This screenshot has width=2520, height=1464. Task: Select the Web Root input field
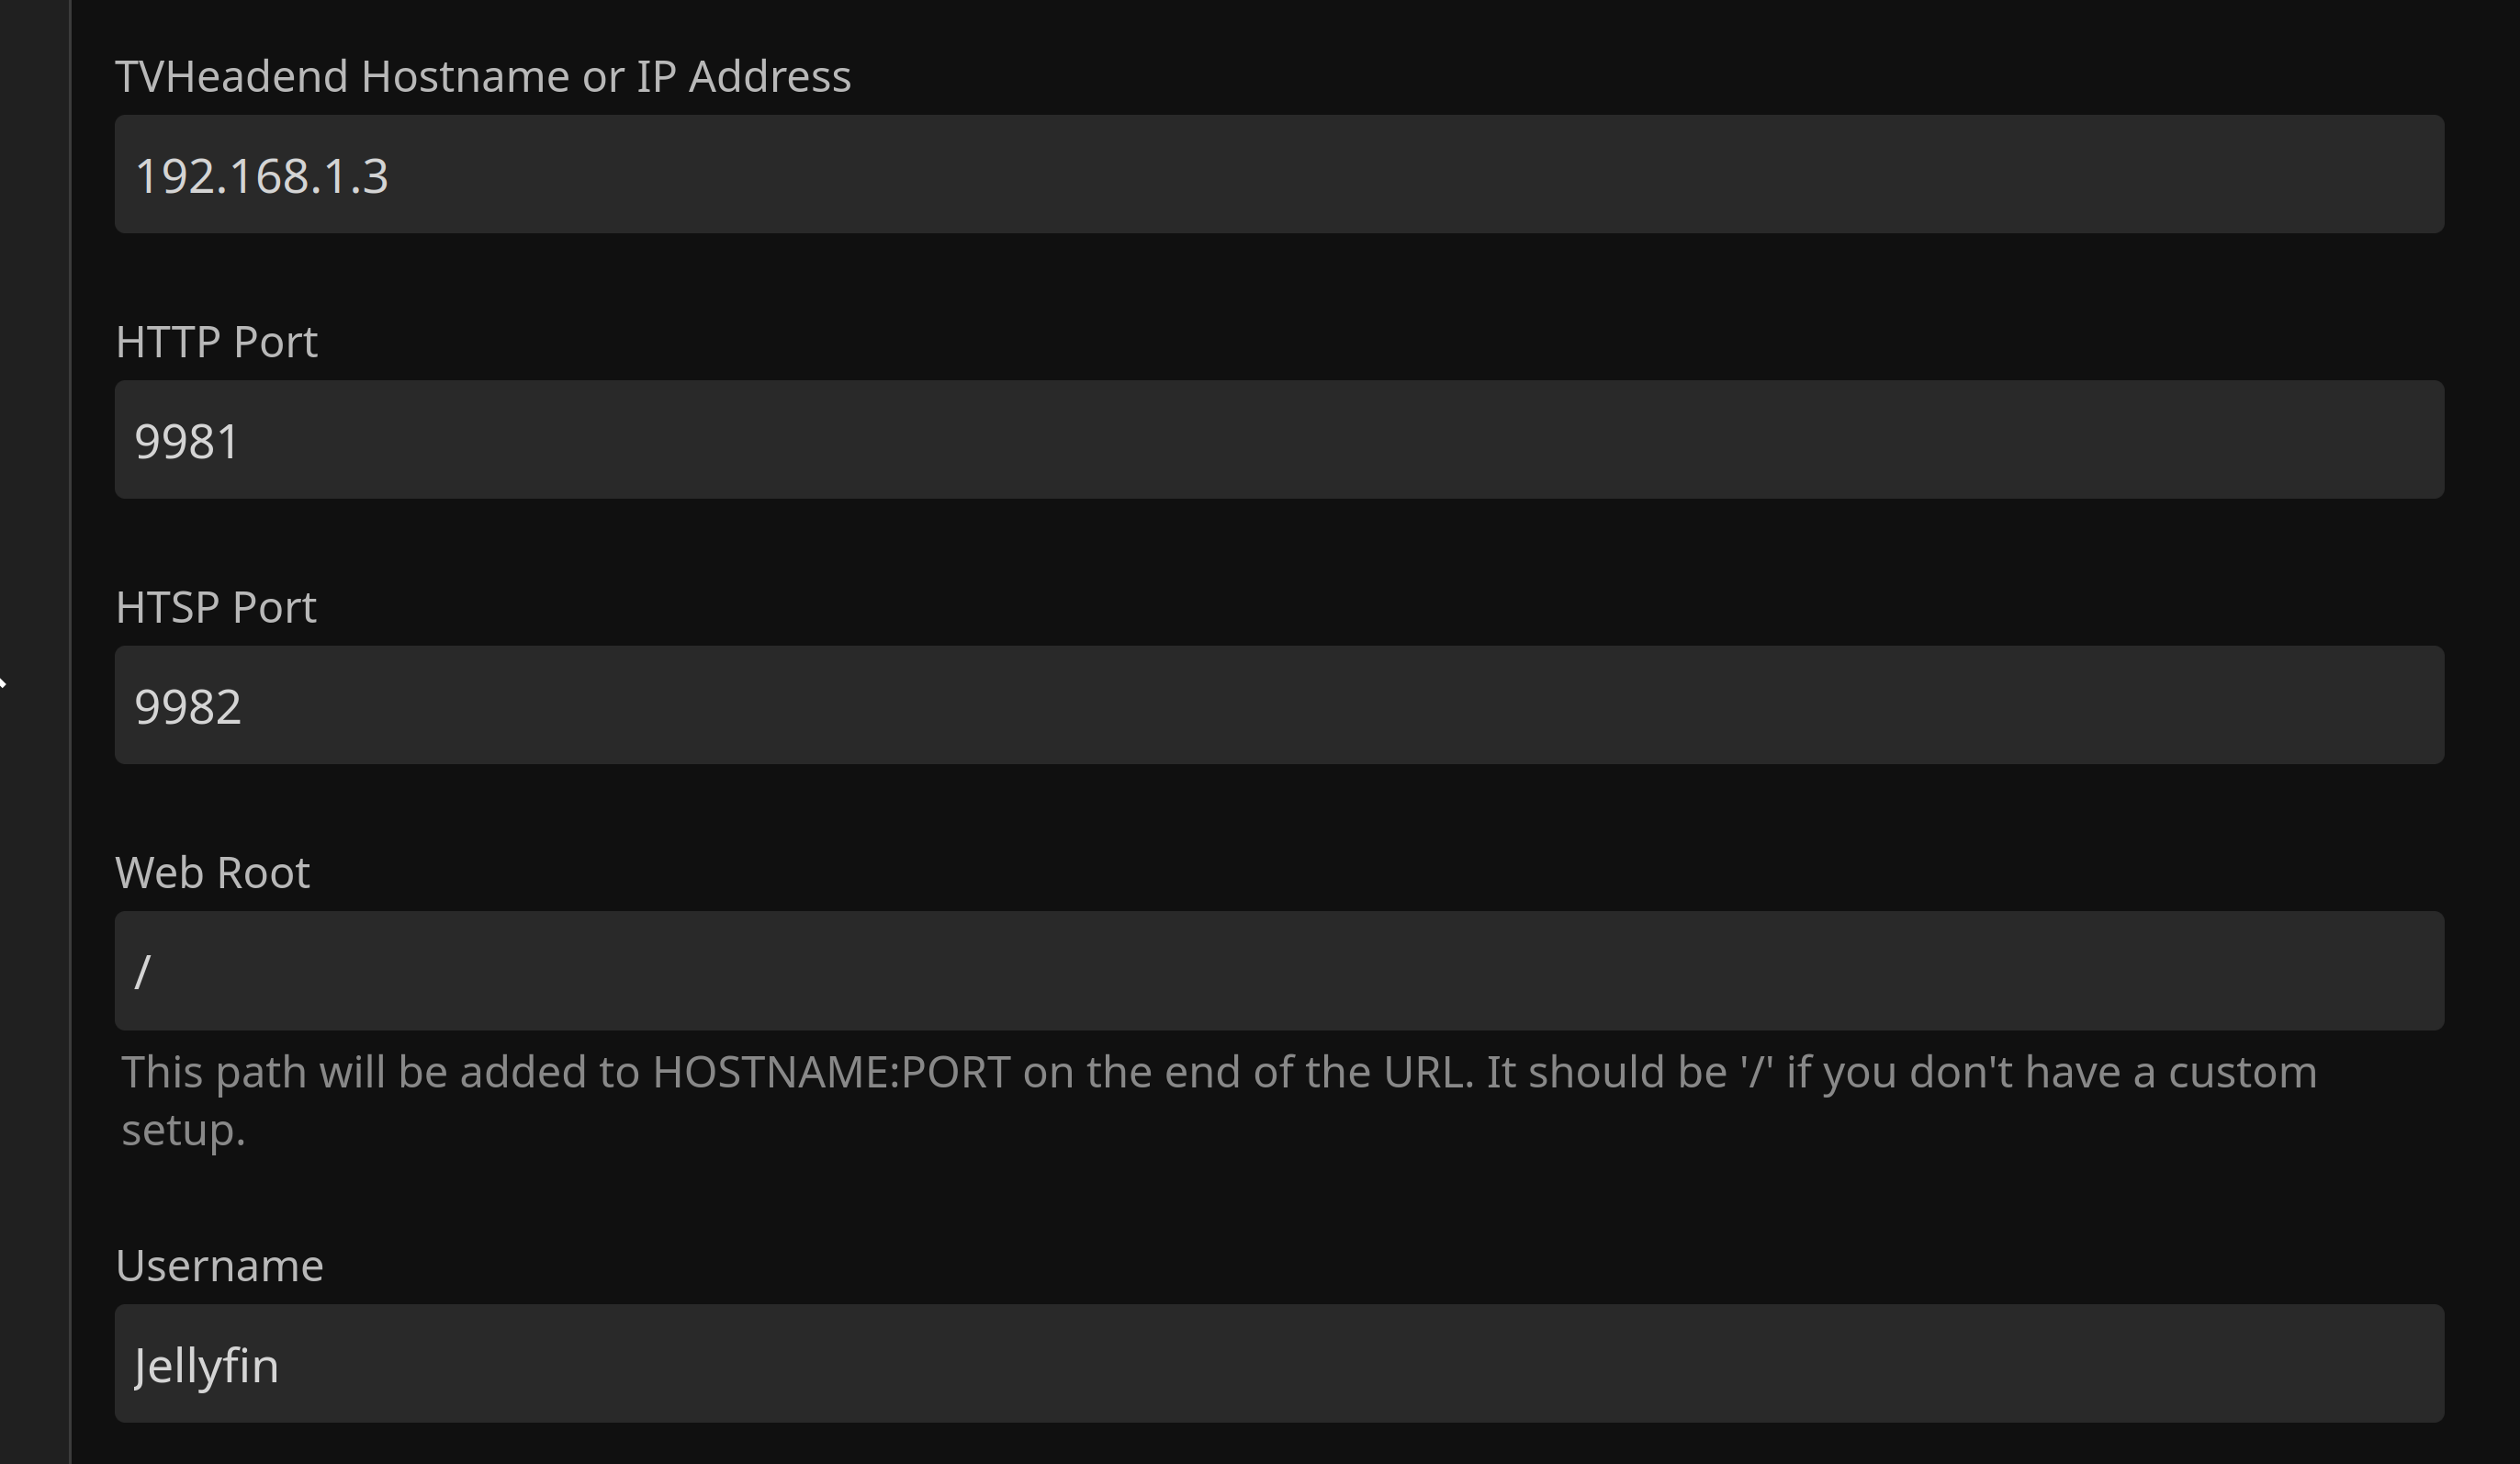(1278, 971)
